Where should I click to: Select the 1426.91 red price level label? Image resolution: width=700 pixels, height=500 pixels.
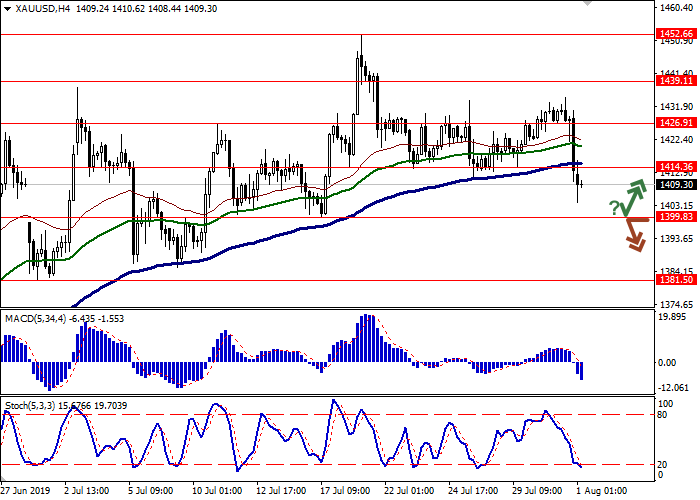676,124
